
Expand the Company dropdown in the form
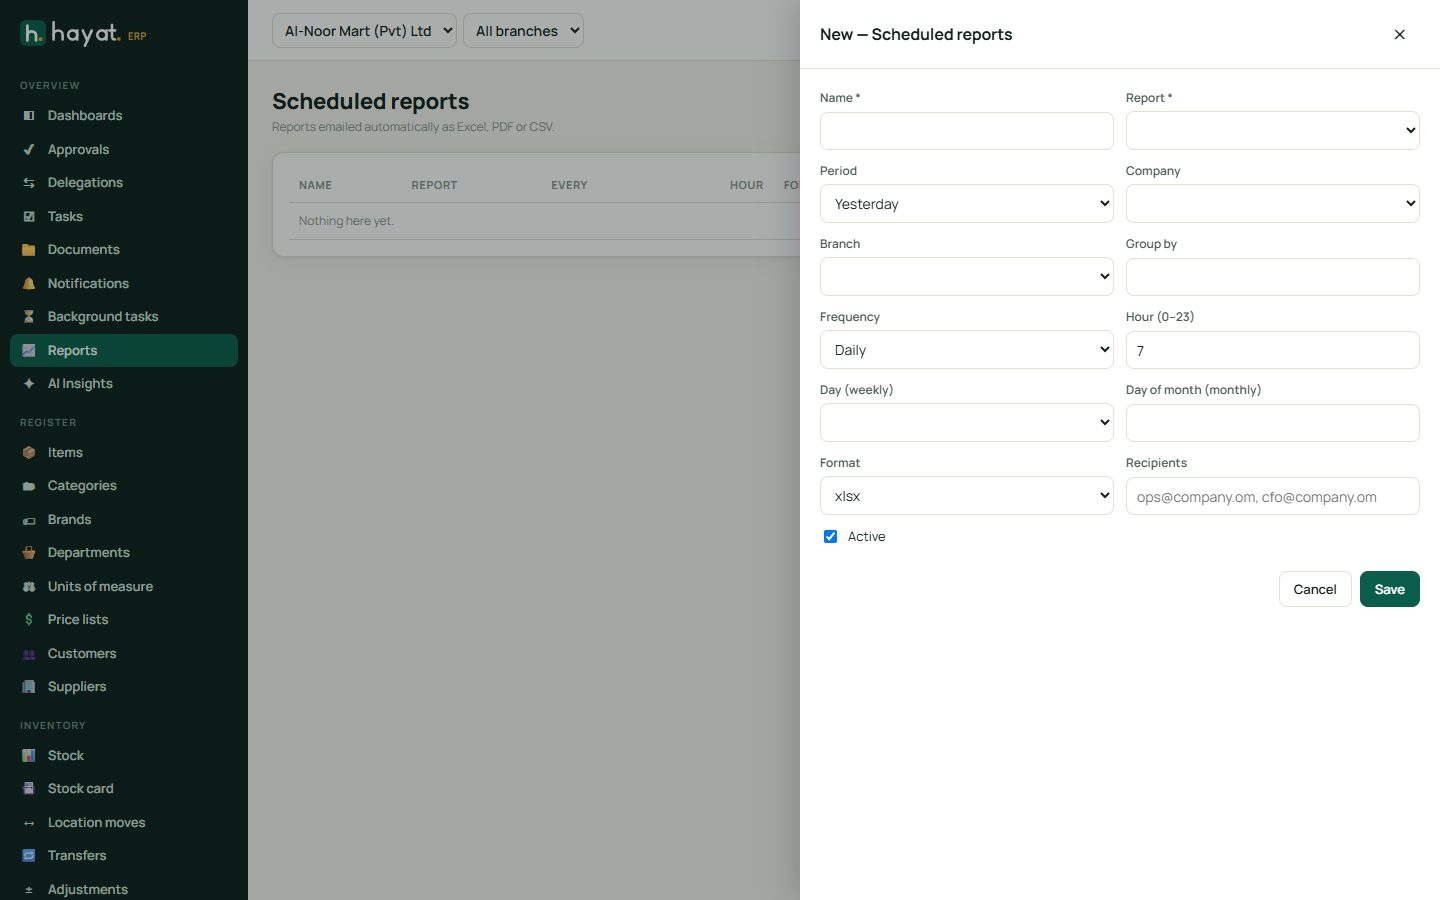coord(1272,204)
